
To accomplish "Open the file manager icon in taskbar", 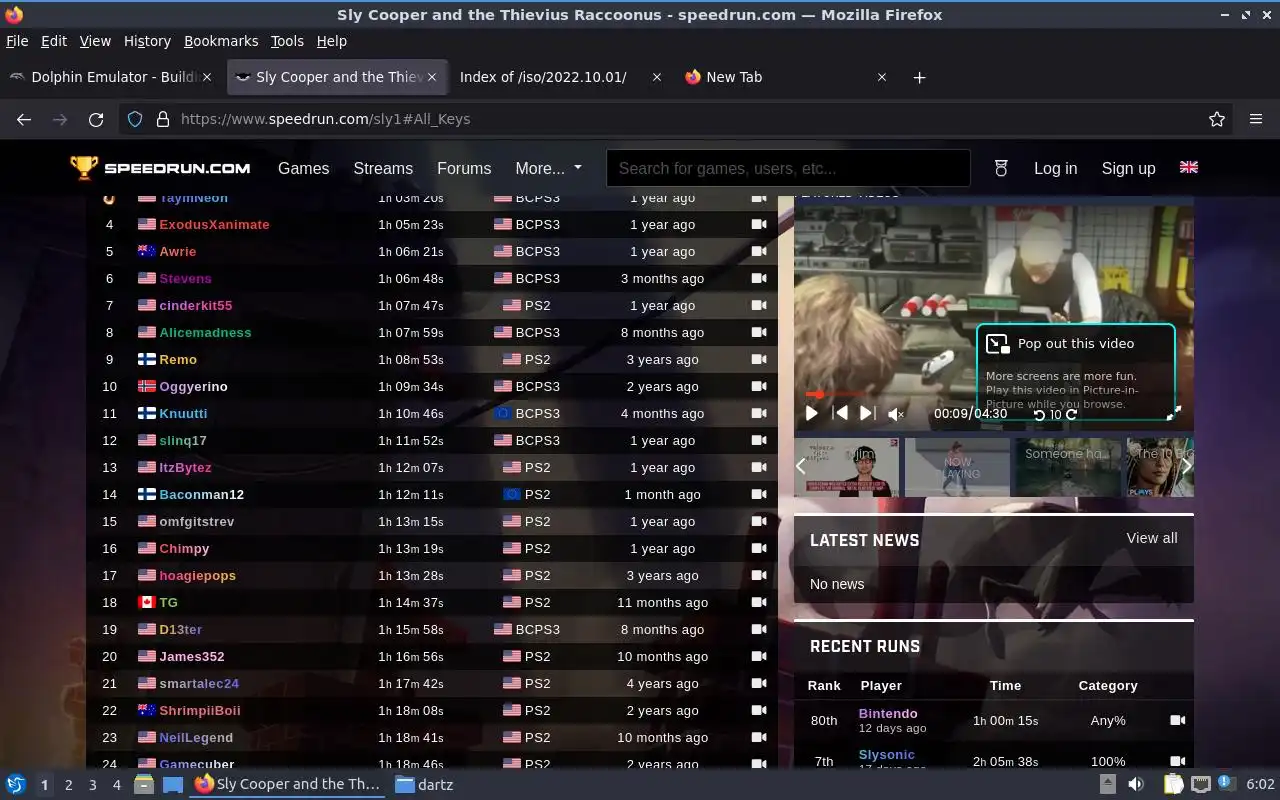I will (x=144, y=785).
